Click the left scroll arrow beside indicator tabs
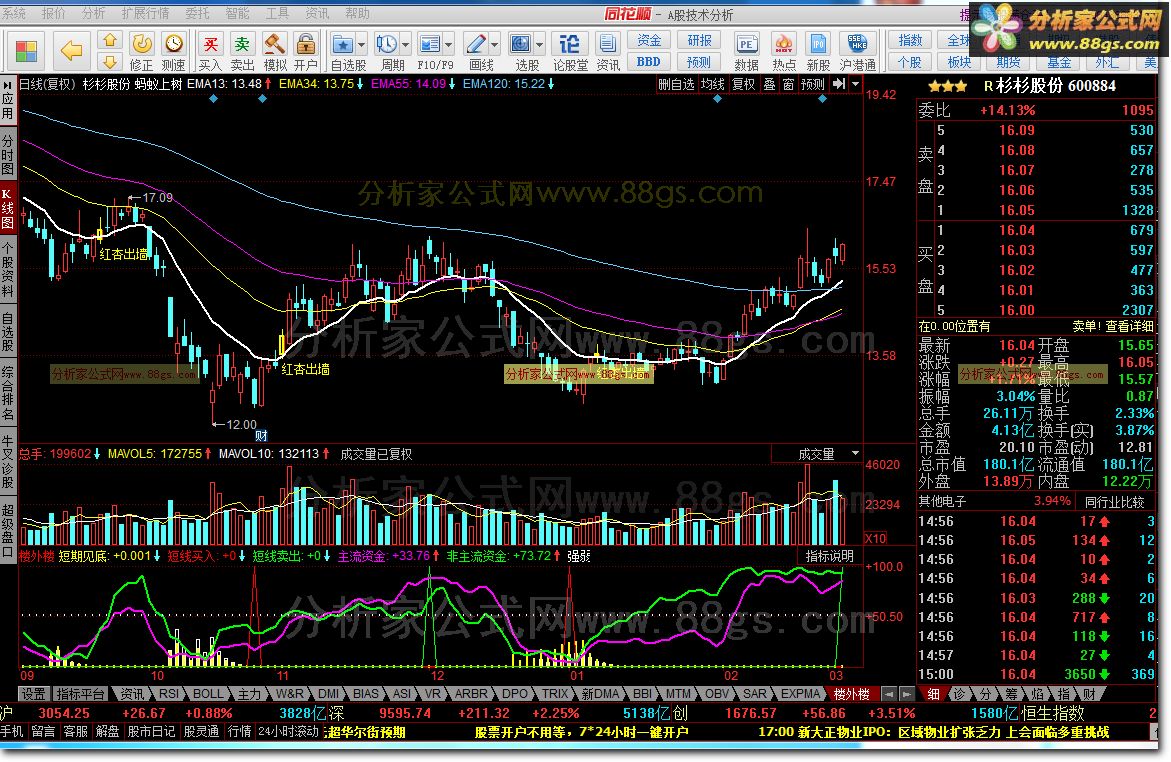This screenshot has height=762, width=1171. pos(888,694)
